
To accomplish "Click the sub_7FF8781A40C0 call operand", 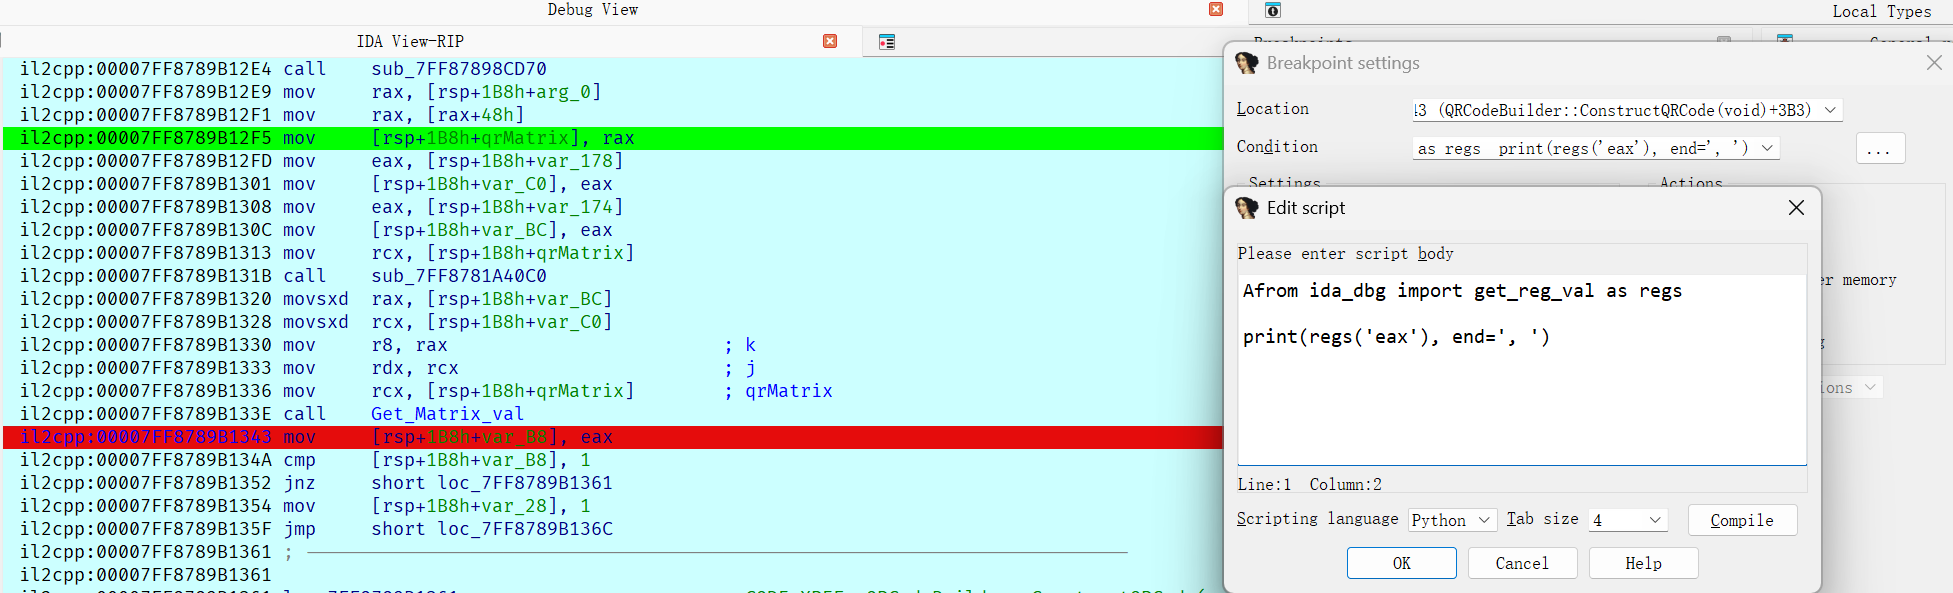I will (459, 276).
